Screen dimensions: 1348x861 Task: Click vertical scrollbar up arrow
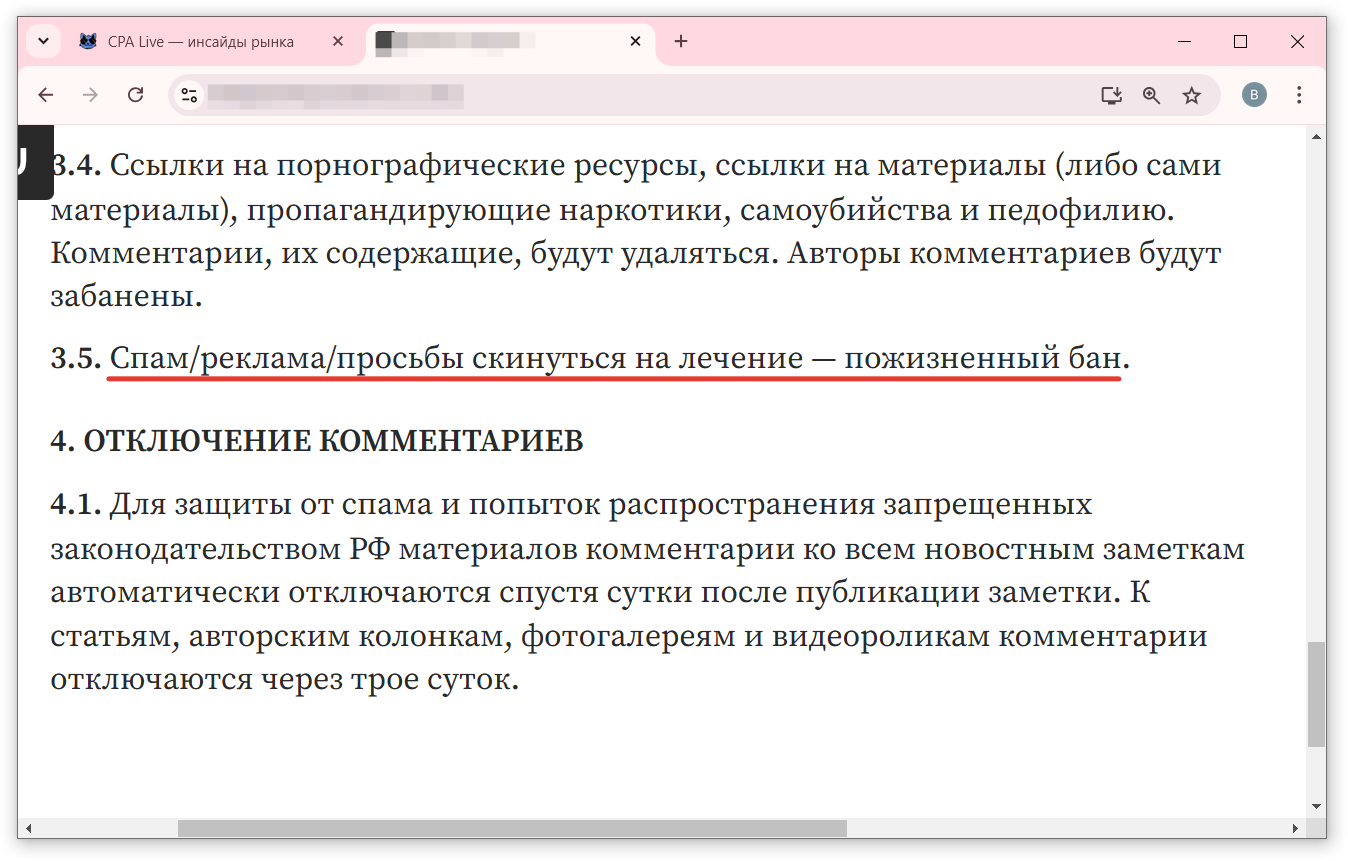click(x=1316, y=135)
